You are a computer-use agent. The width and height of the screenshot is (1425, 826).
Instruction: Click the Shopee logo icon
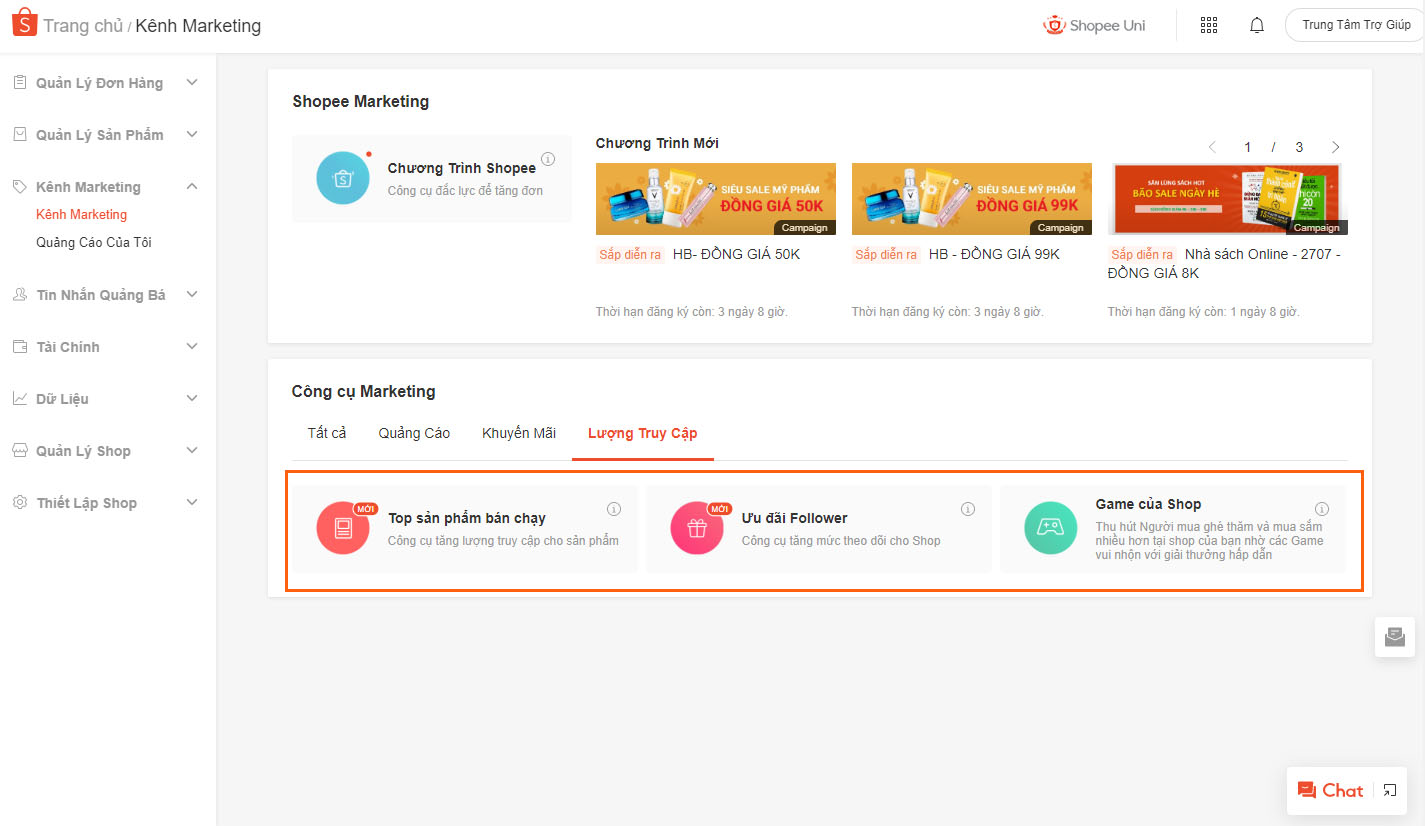24,23
